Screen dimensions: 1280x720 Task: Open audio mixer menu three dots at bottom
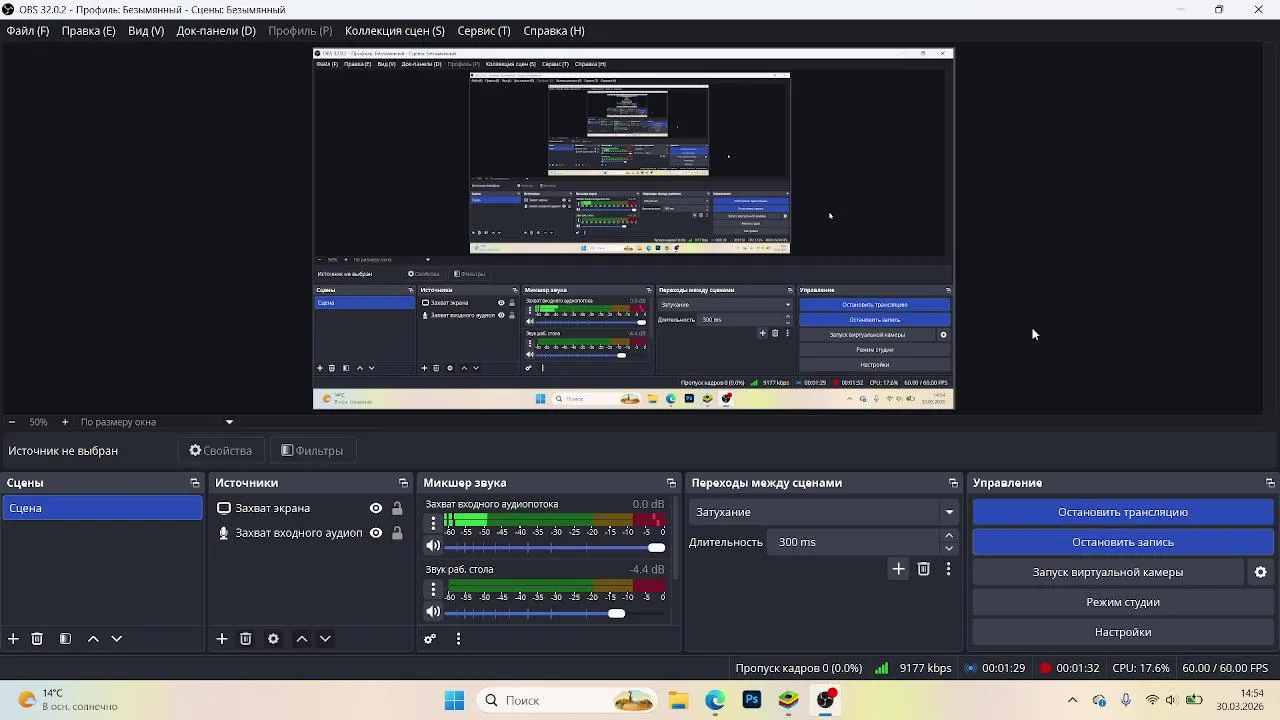click(x=458, y=639)
